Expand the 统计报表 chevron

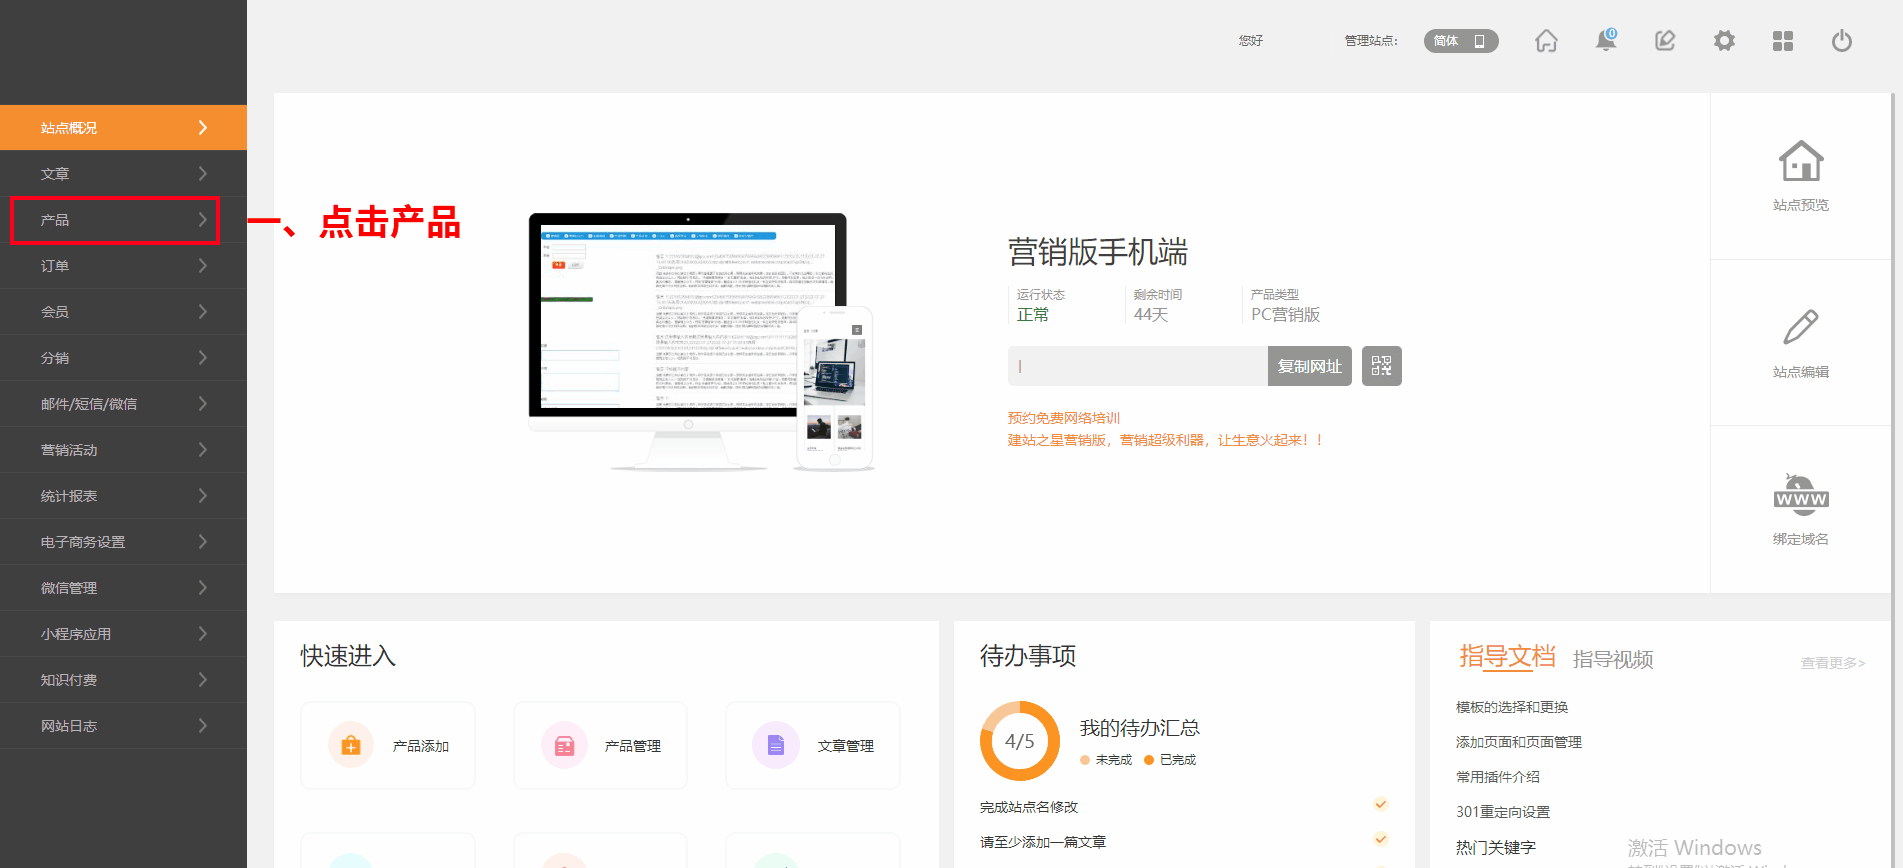[x=203, y=495]
